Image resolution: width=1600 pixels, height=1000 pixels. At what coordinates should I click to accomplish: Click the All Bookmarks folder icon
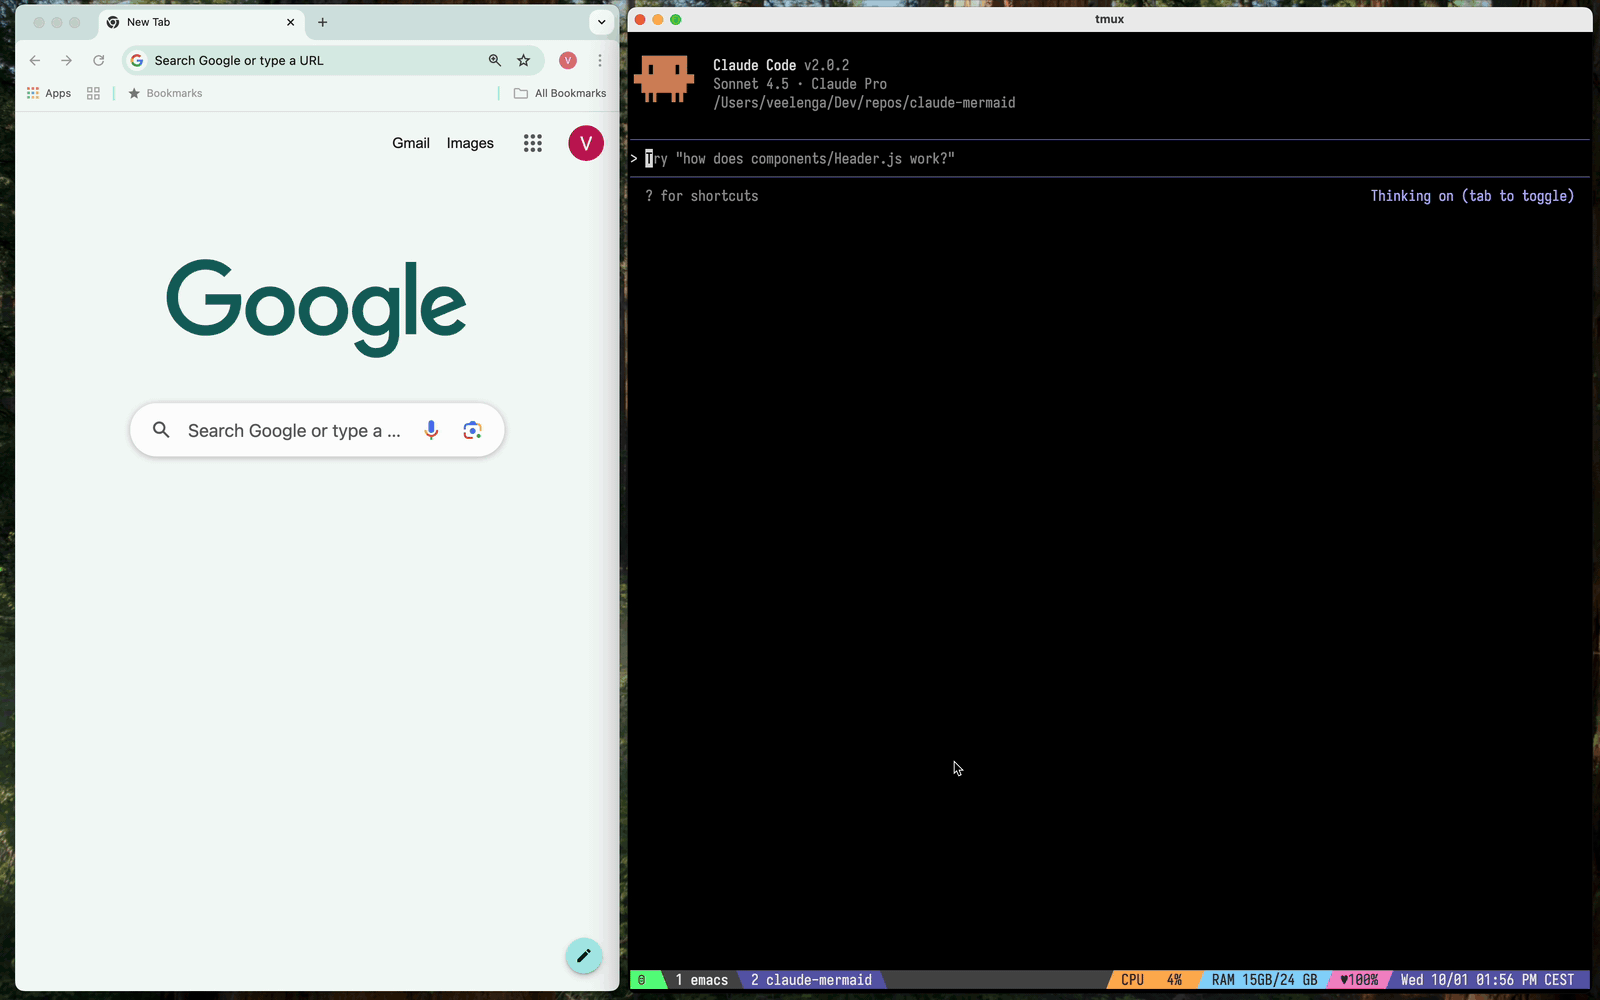pyautogui.click(x=520, y=92)
